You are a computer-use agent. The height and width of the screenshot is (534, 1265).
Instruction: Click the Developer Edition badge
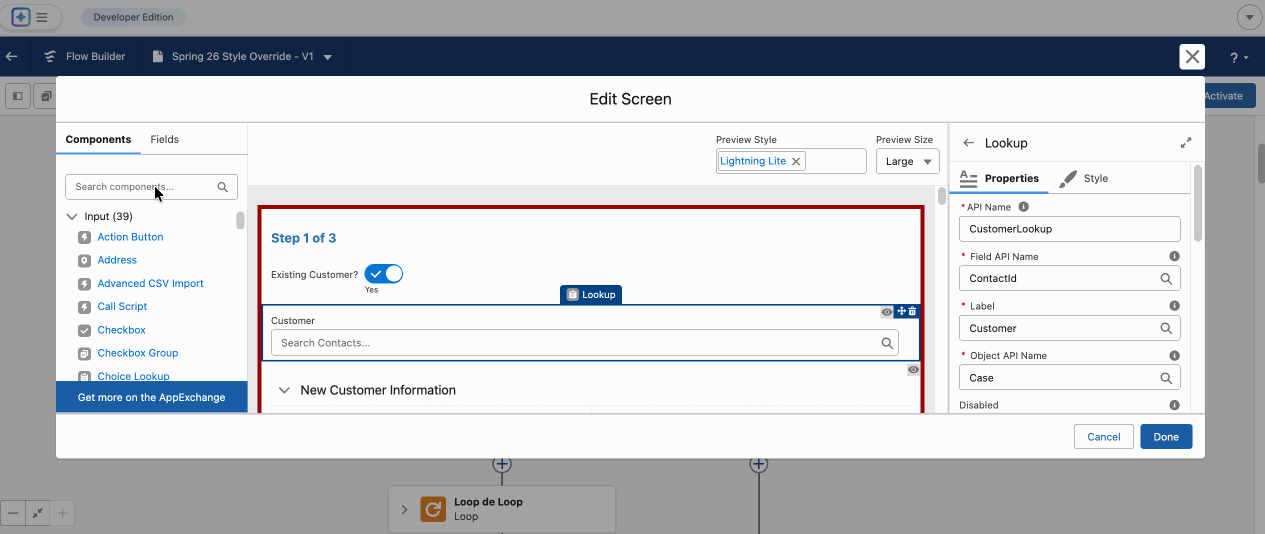click(133, 17)
